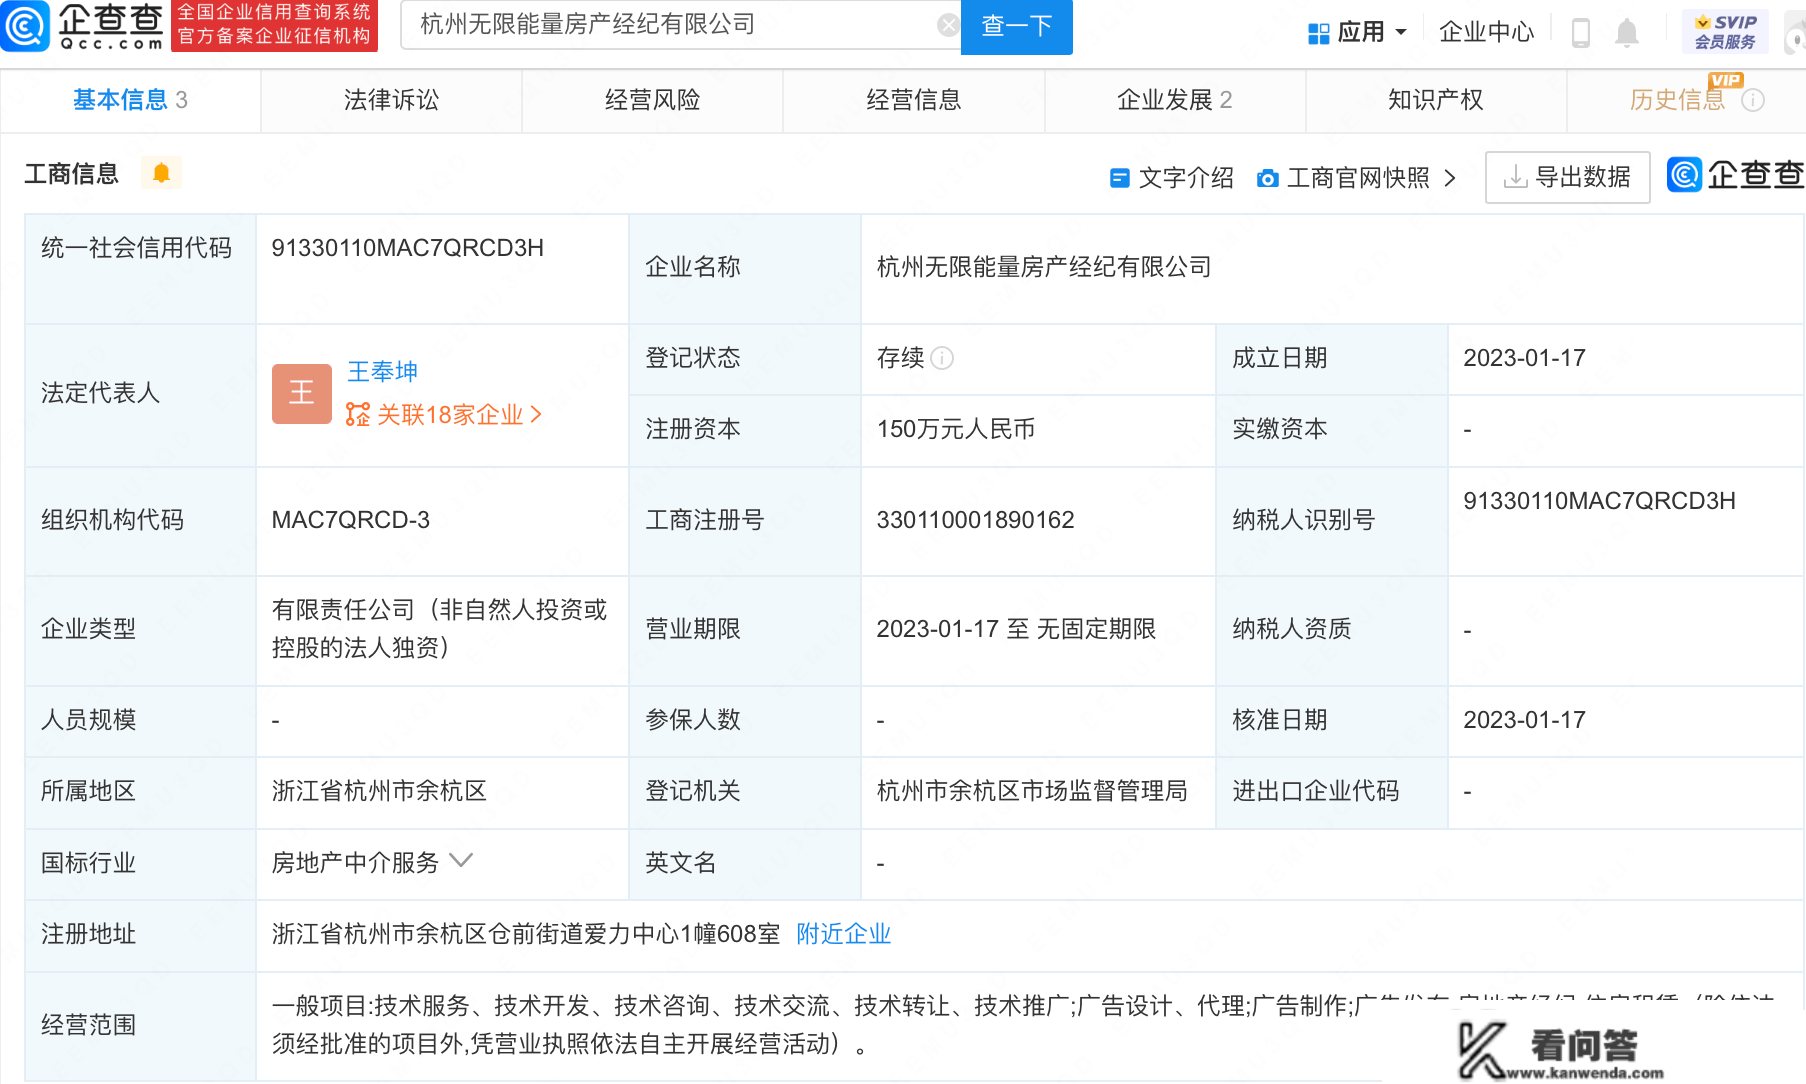Open SVIP member services badge

point(1725,32)
